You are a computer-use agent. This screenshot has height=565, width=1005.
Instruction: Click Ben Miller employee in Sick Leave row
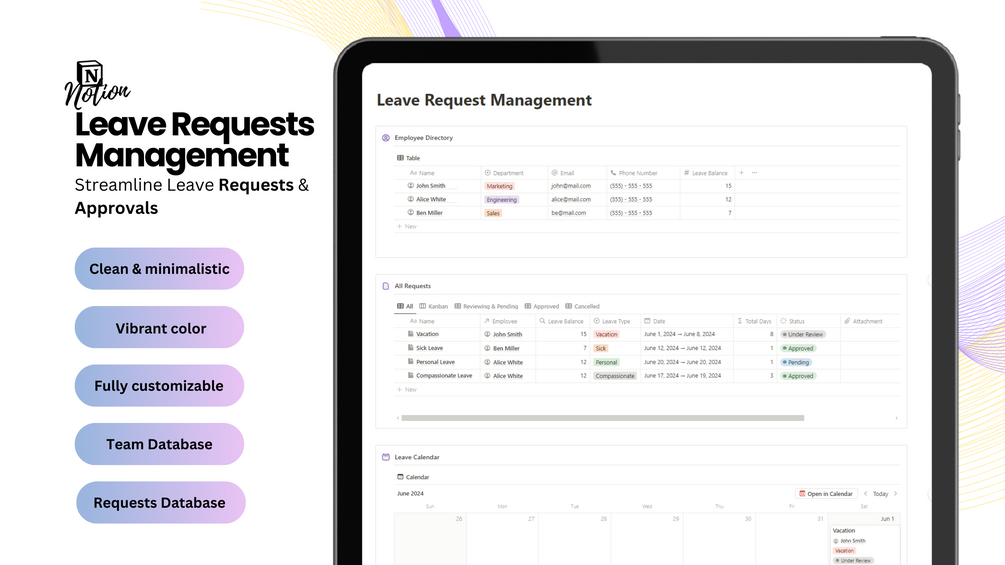point(502,348)
